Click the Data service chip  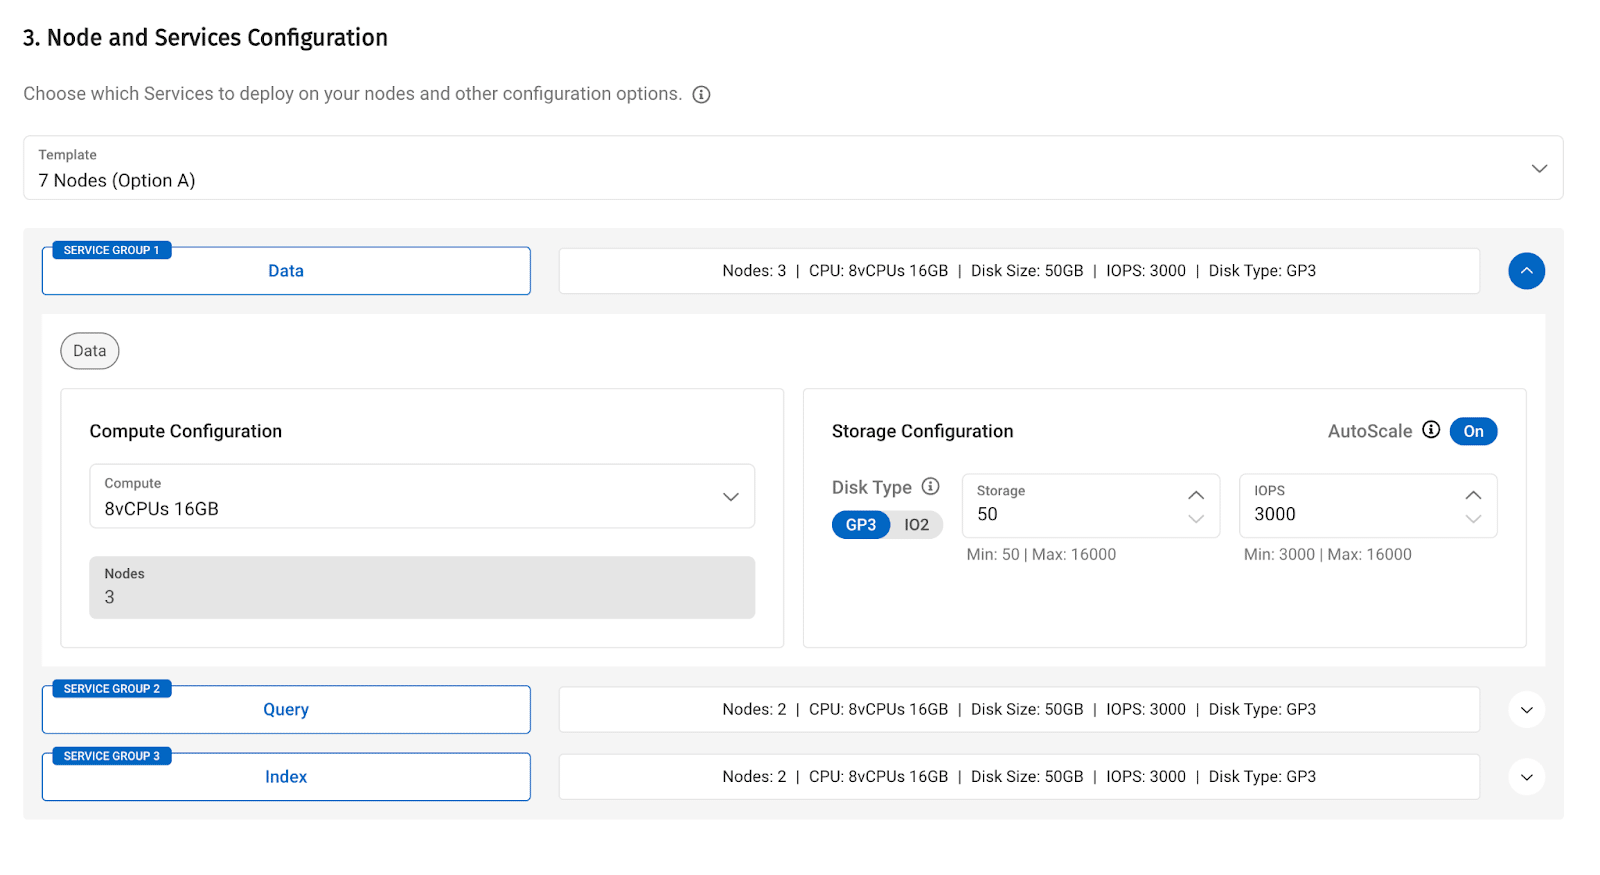[x=90, y=351]
